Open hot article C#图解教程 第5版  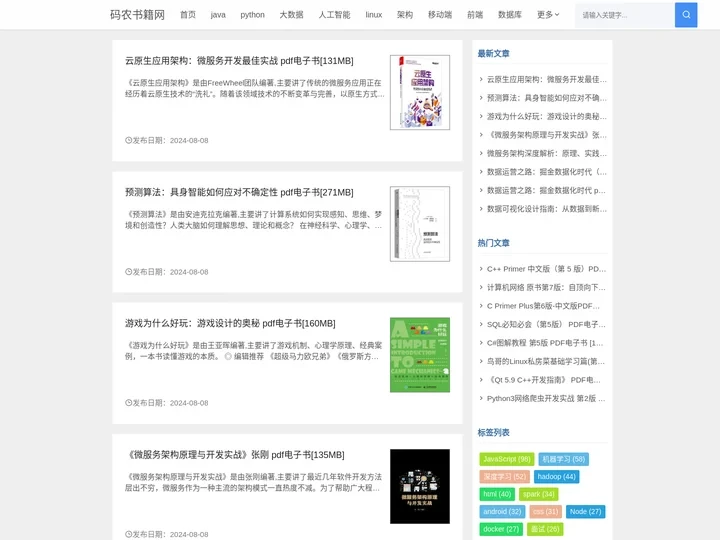(545, 343)
